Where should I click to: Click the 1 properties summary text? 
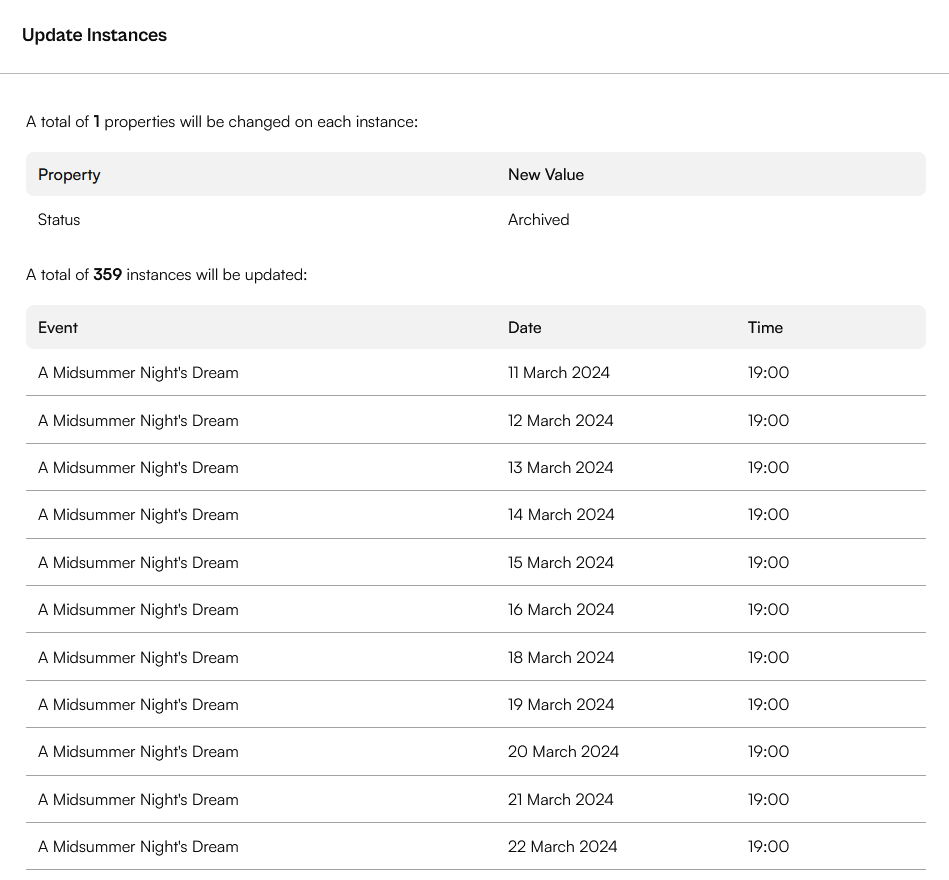[x=222, y=122]
